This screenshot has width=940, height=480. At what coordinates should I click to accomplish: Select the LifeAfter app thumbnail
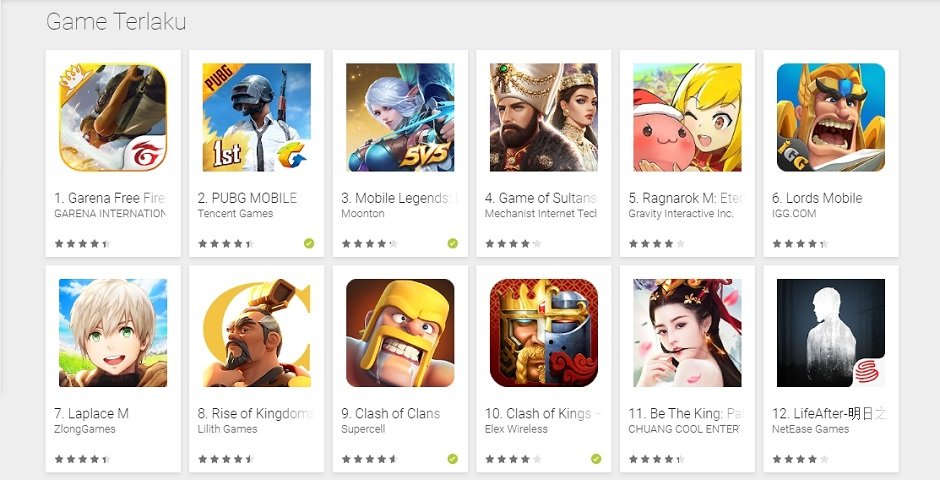coord(831,333)
